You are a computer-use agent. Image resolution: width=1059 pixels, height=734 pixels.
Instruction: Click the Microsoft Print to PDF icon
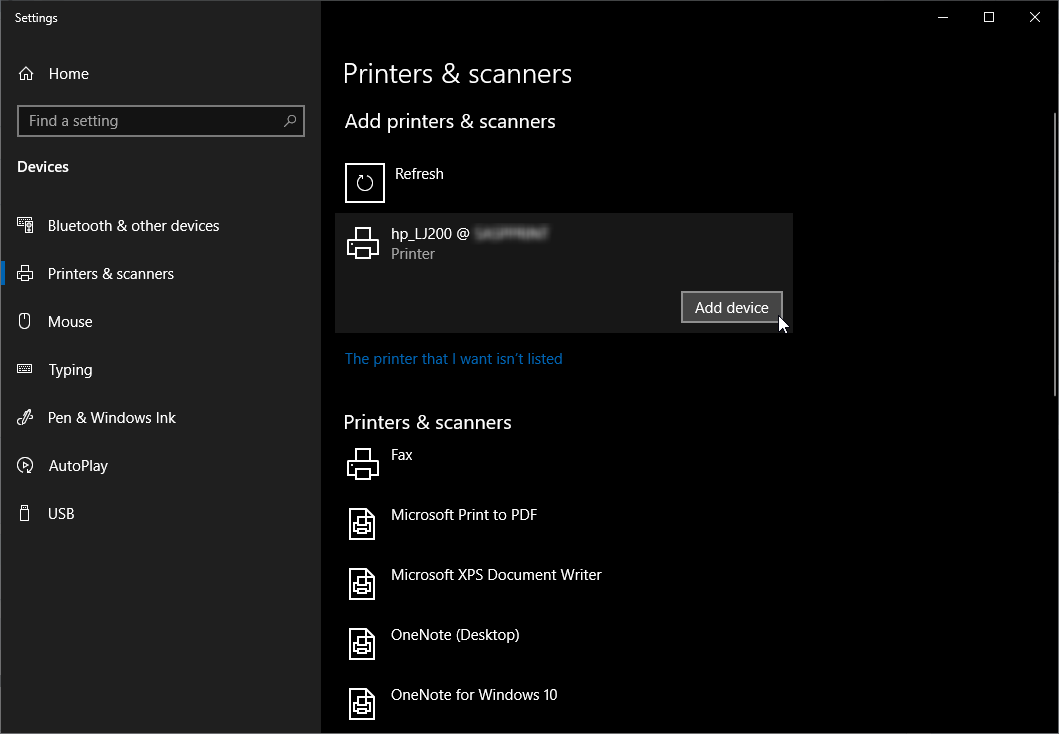click(362, 524)
